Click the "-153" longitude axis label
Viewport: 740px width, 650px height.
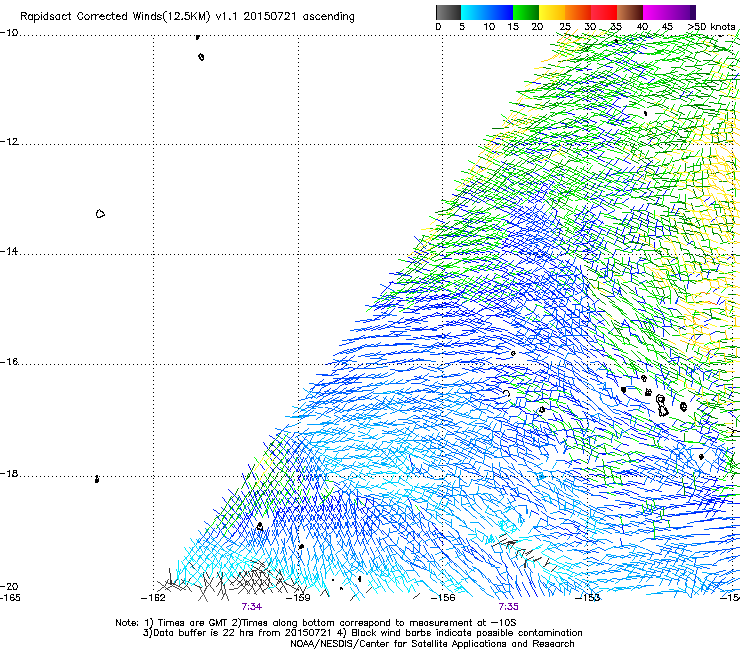point(588,598)
